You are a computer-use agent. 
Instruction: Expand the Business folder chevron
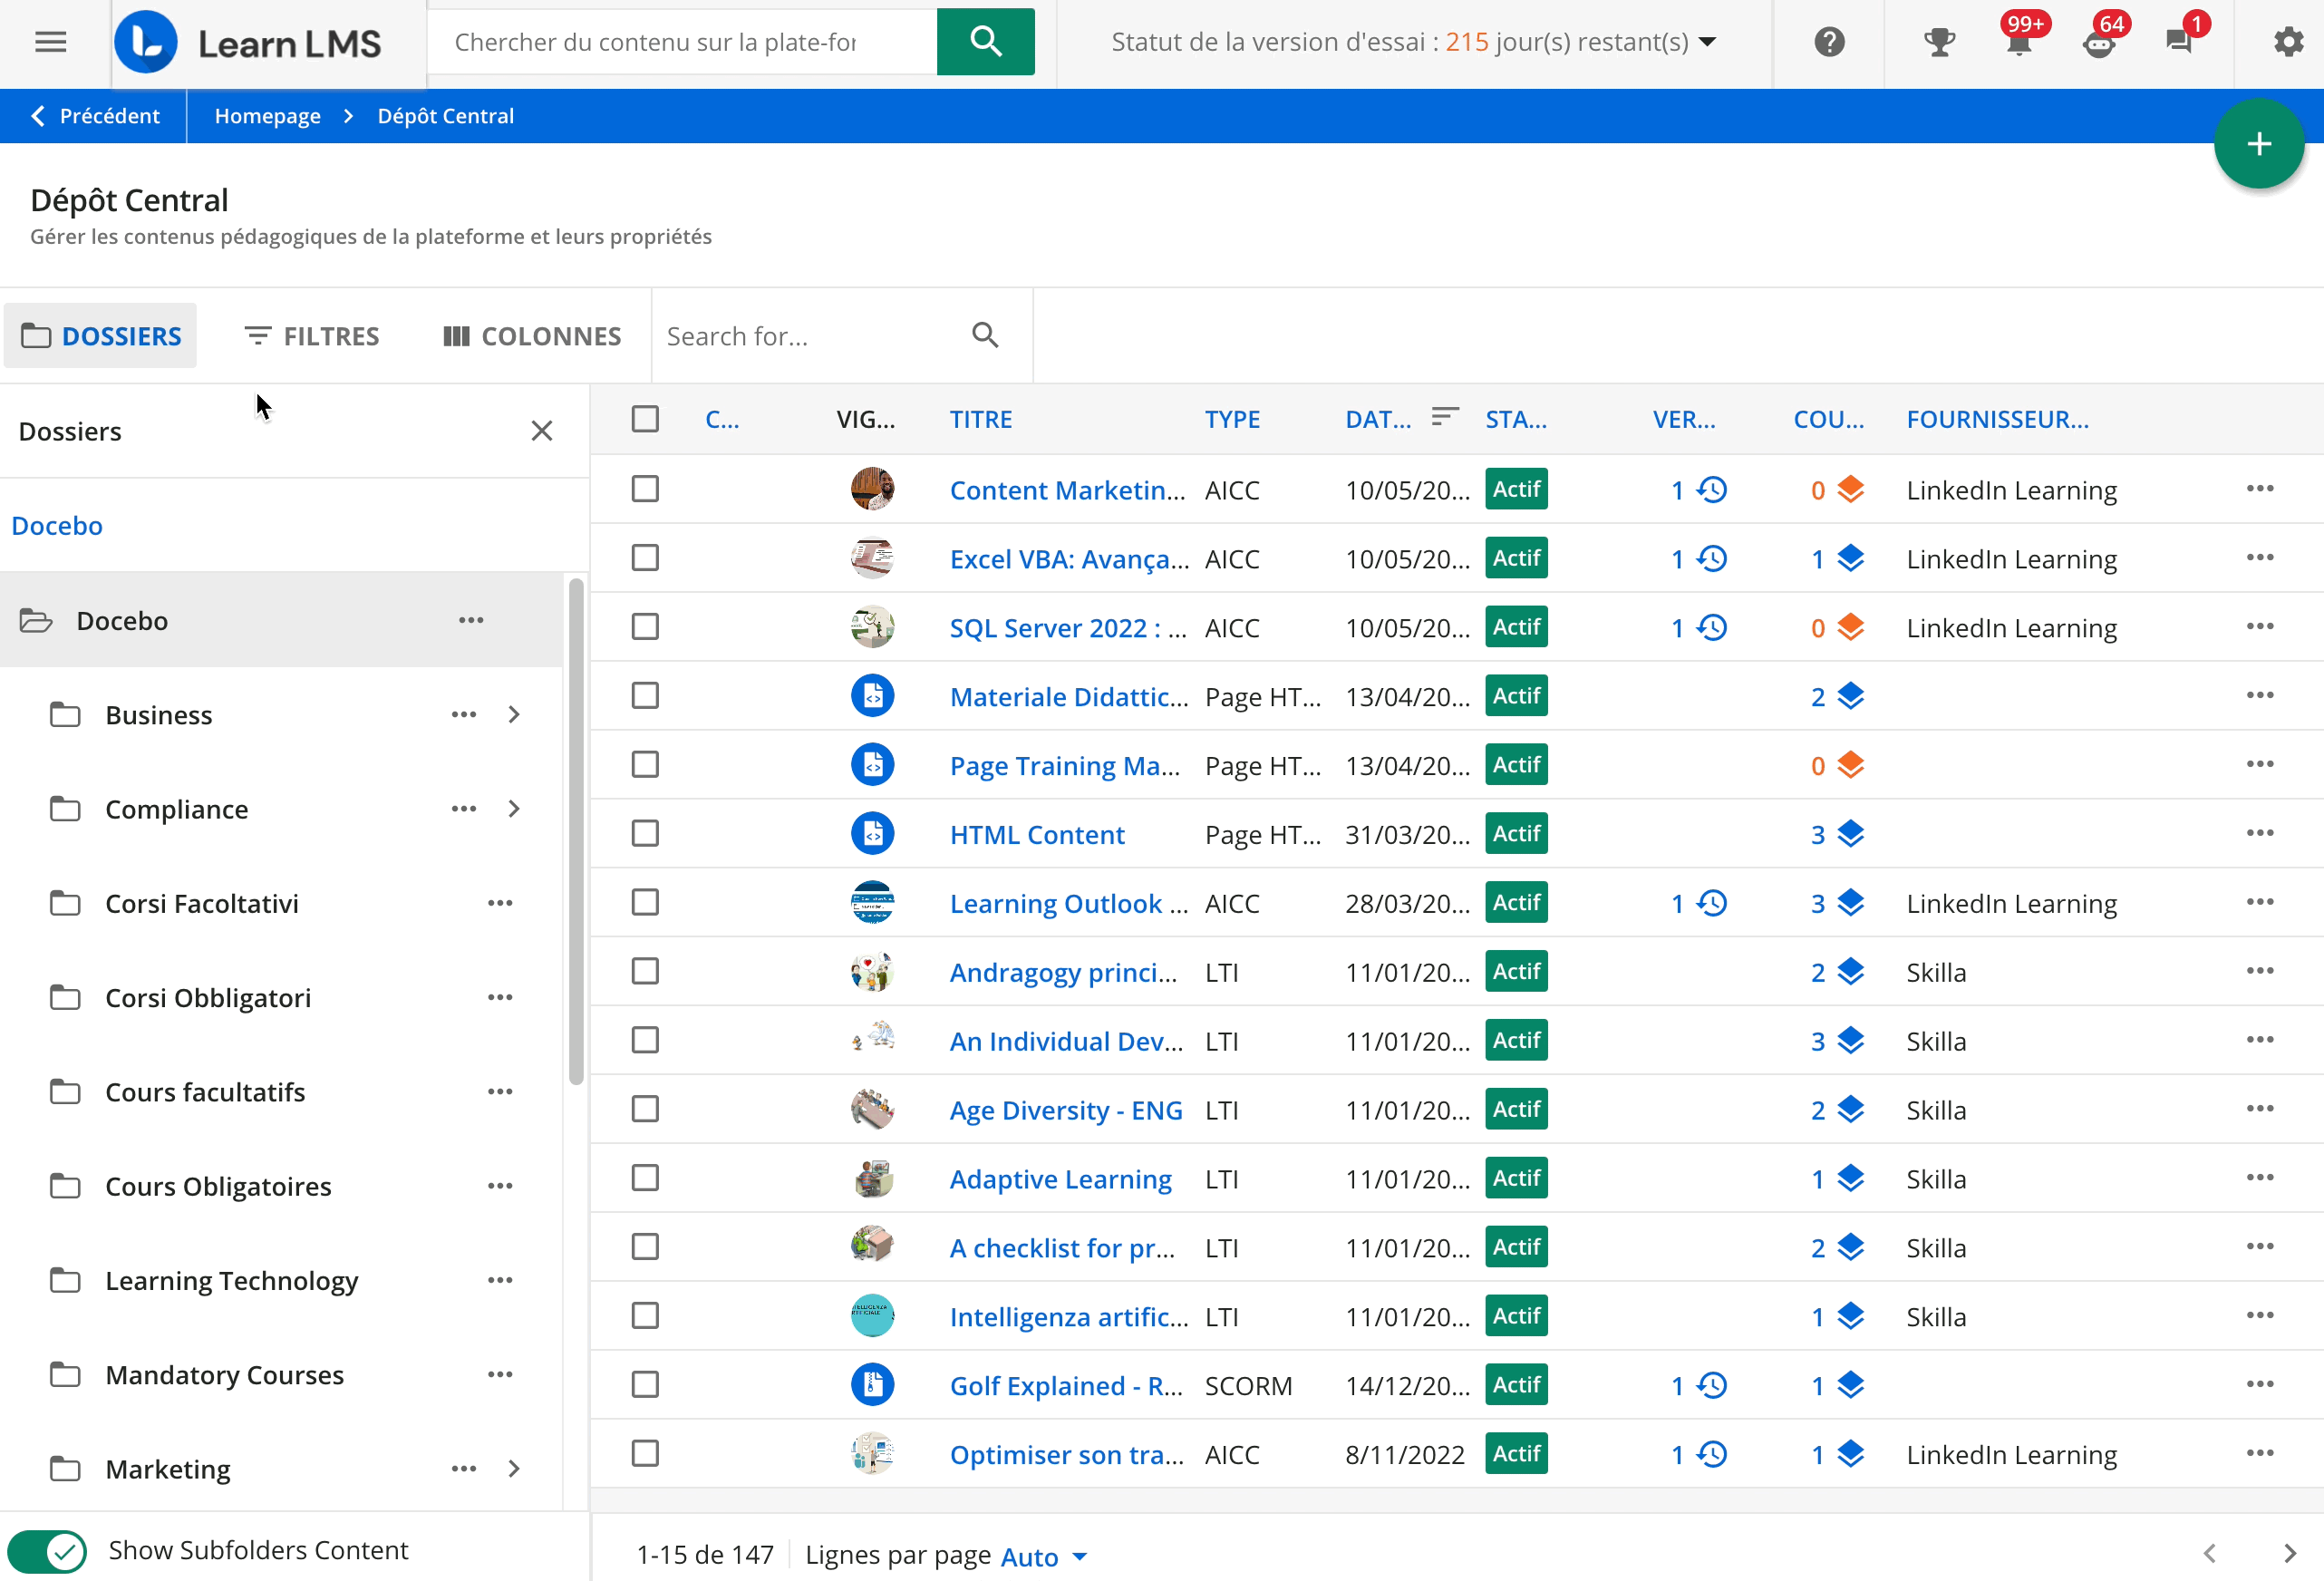click(514, 715)
